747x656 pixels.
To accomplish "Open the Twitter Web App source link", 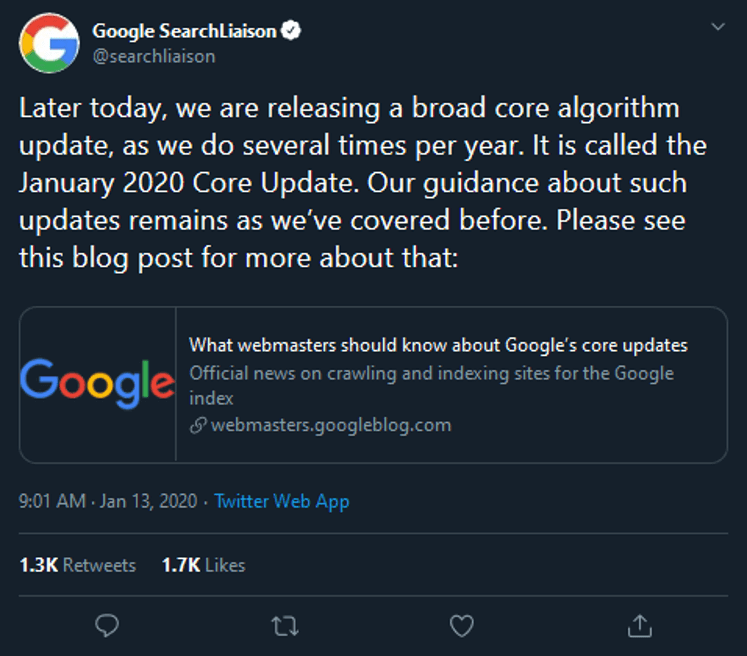I will tap(282, 501).
